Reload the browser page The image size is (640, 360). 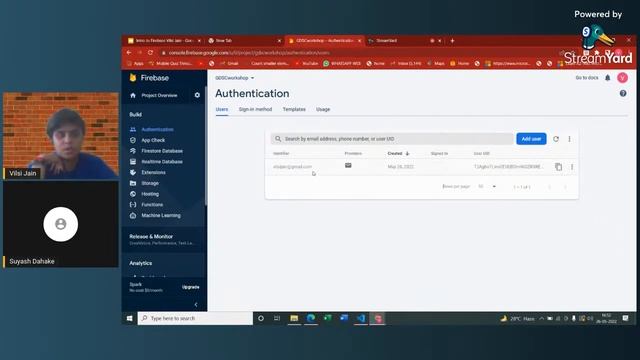[150, 53]
